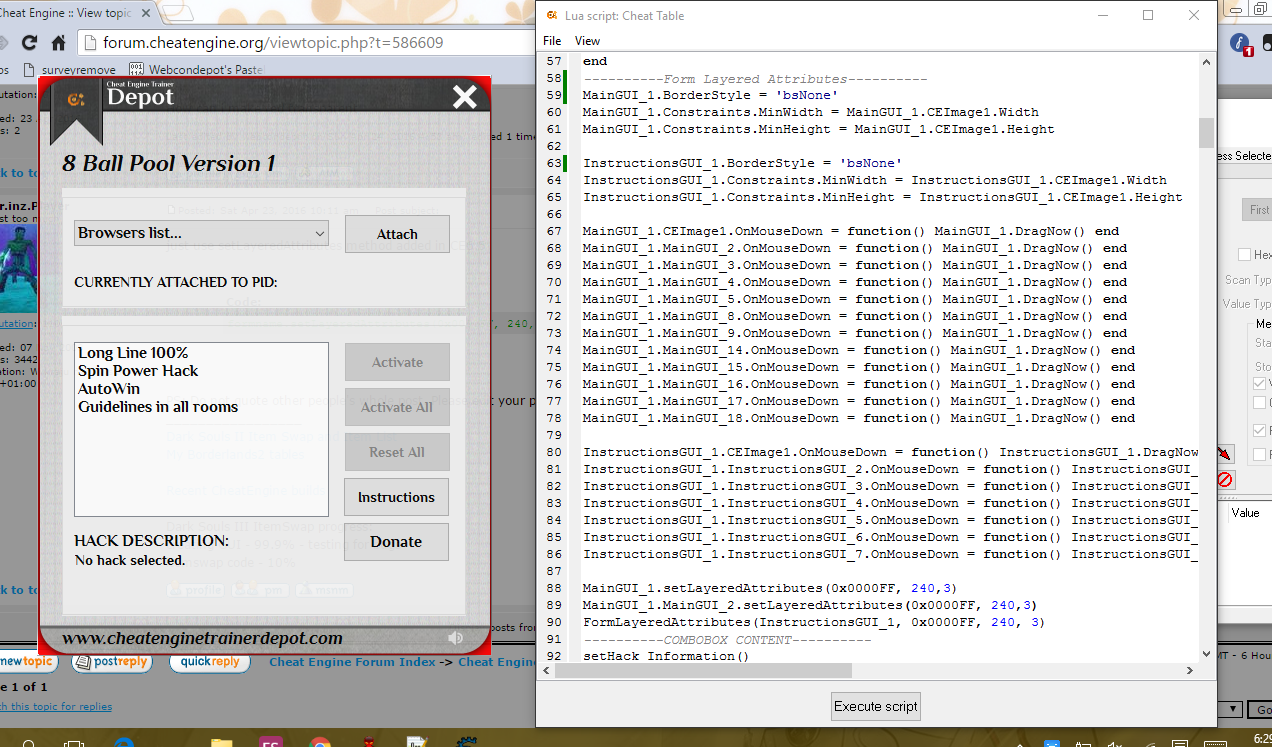This screenshot has height=747, width=1272.
Task: Click the blue extension icon with red badge
Action: 1241,44
